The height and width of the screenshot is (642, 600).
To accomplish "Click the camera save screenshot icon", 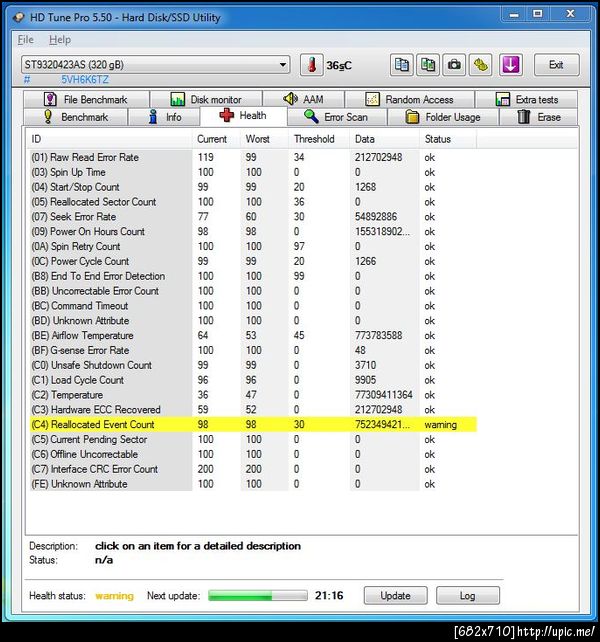I will point(454,65).
